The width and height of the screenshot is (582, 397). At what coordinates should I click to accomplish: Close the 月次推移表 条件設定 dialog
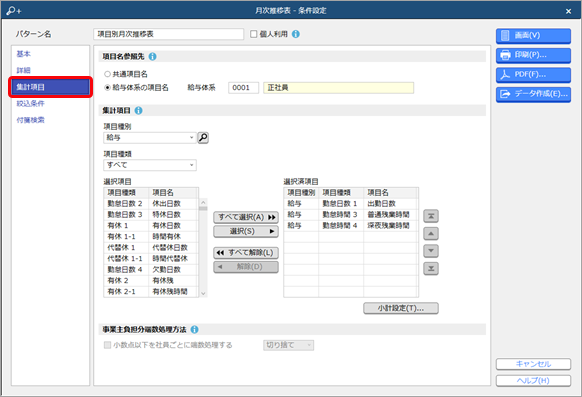(x=568, y=11)
